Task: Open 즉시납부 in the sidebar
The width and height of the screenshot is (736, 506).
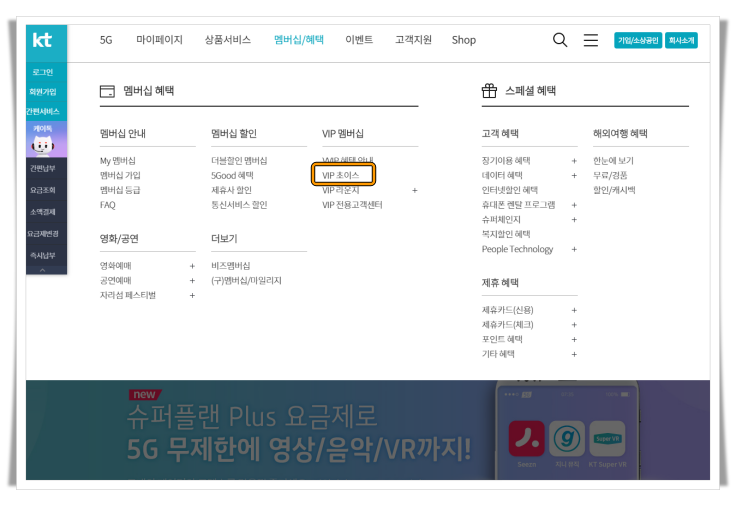Action: pyautogui.click(x=43, y=255)
